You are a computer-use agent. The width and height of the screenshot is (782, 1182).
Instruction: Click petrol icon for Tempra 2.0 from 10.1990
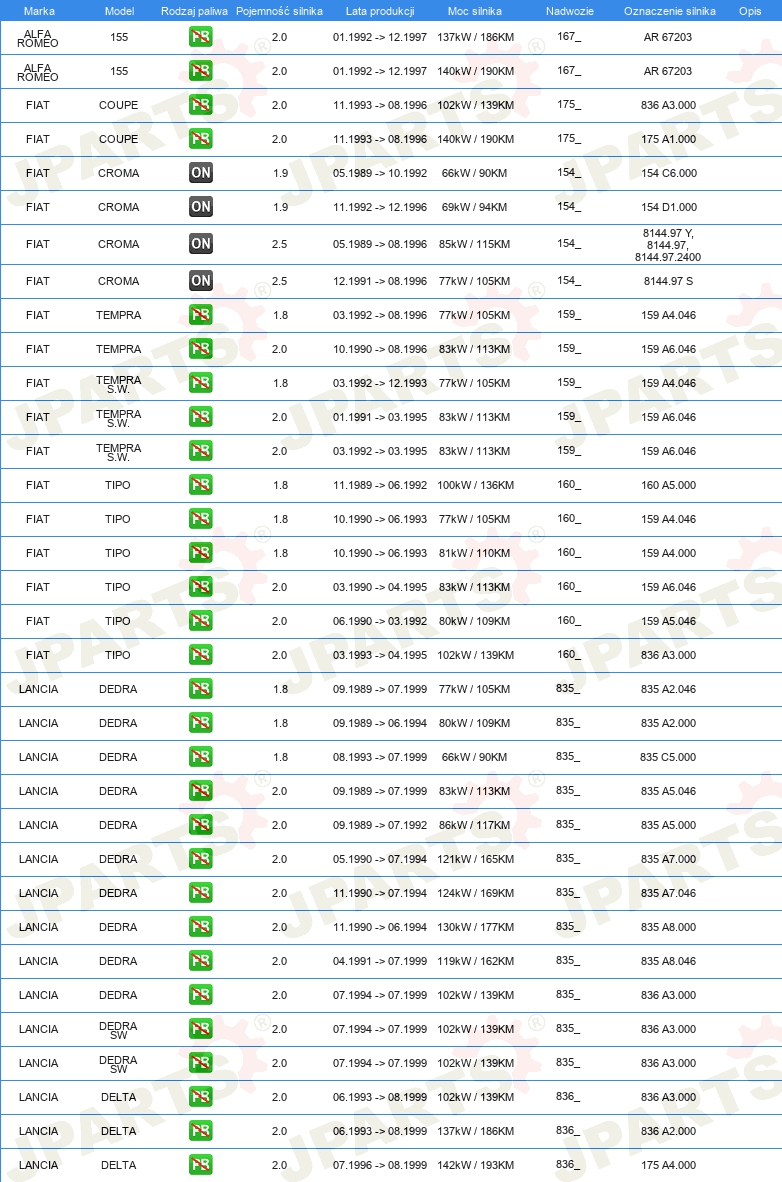[x=201, y=348]
